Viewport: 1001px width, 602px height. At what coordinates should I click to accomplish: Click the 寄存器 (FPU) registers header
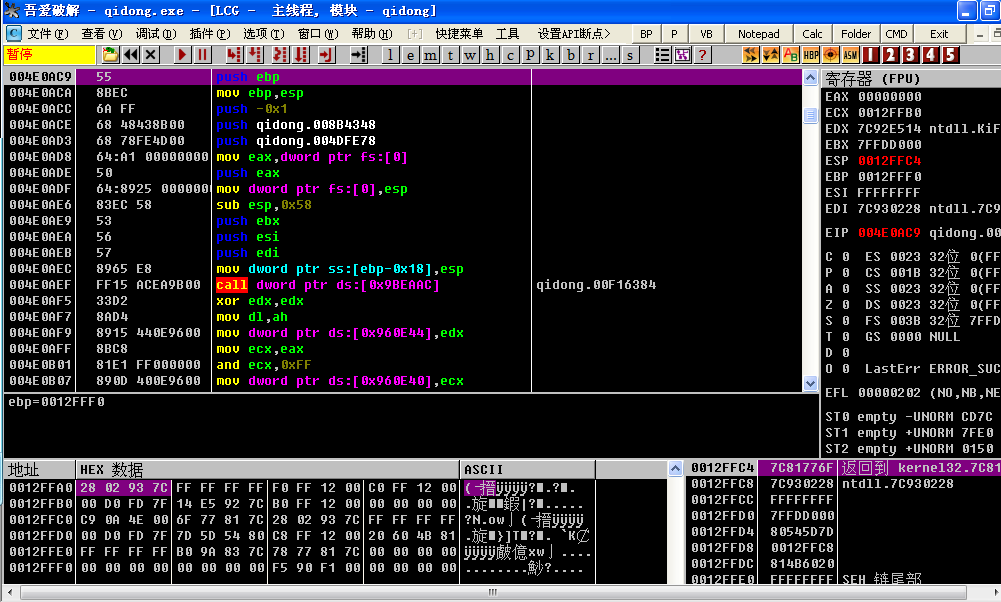click(911, 79)
